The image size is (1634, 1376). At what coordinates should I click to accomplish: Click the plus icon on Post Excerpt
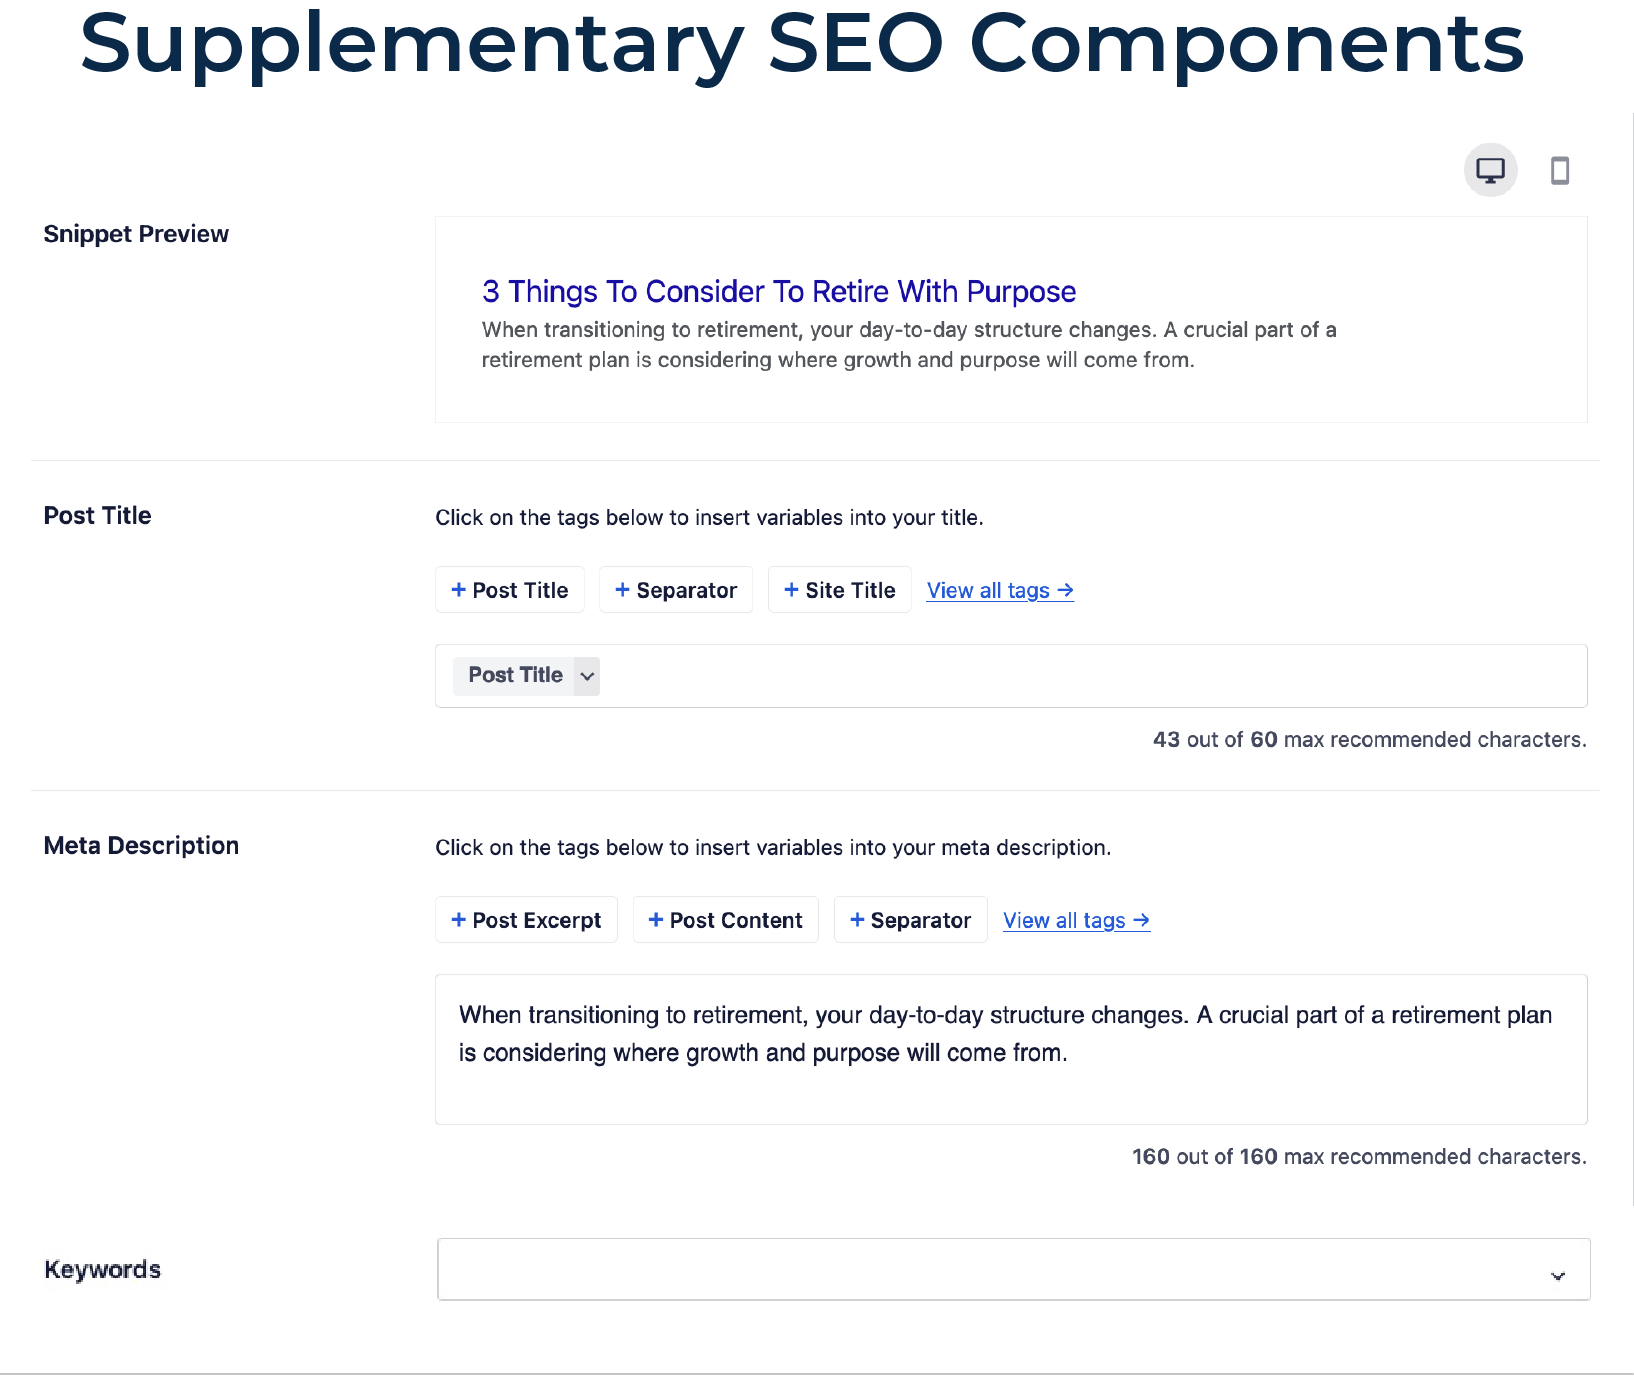pos(459,920)
